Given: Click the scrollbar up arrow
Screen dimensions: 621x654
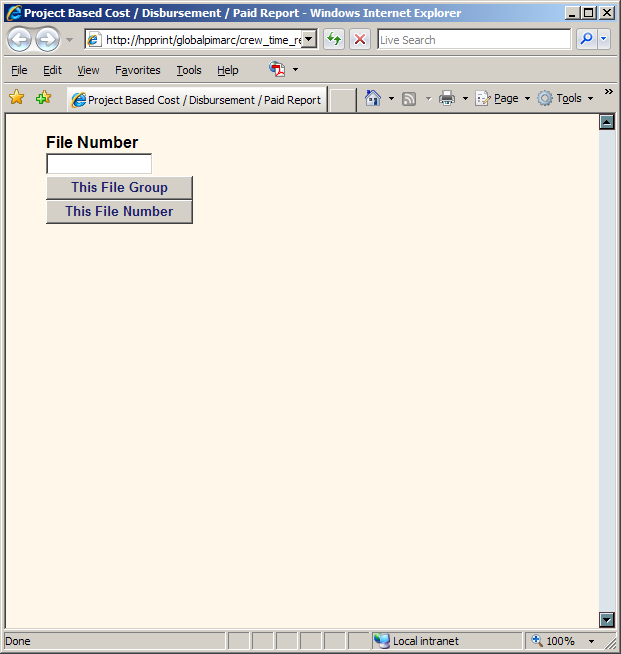Looking at the screenshot, I should (607, 122).
